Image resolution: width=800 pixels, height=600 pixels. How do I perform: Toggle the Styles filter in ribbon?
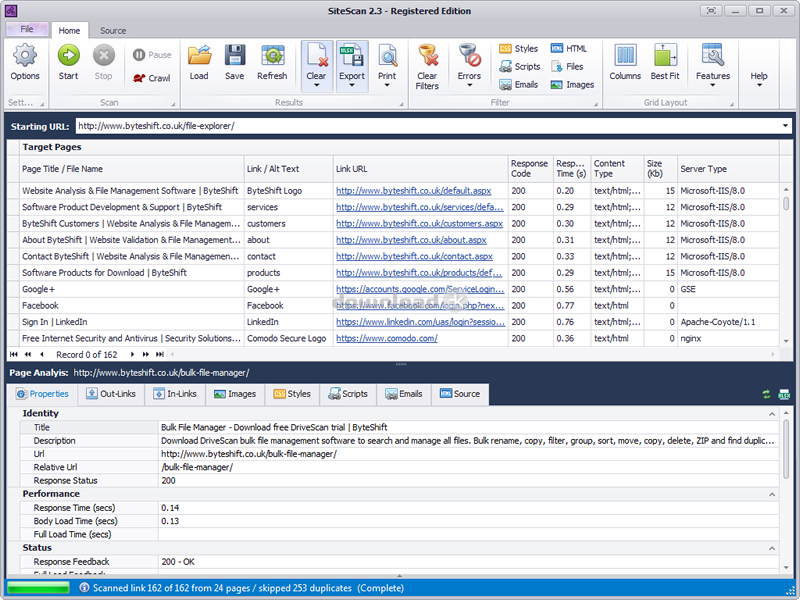pos(518,48)
